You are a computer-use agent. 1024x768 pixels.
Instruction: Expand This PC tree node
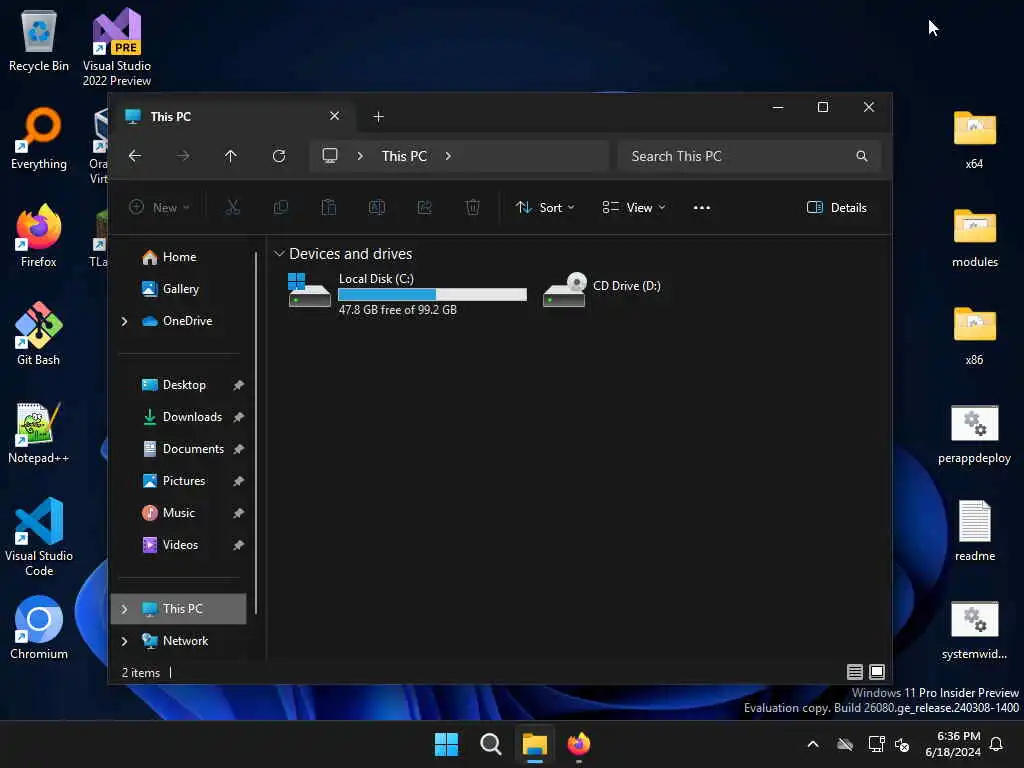(124, 609)
